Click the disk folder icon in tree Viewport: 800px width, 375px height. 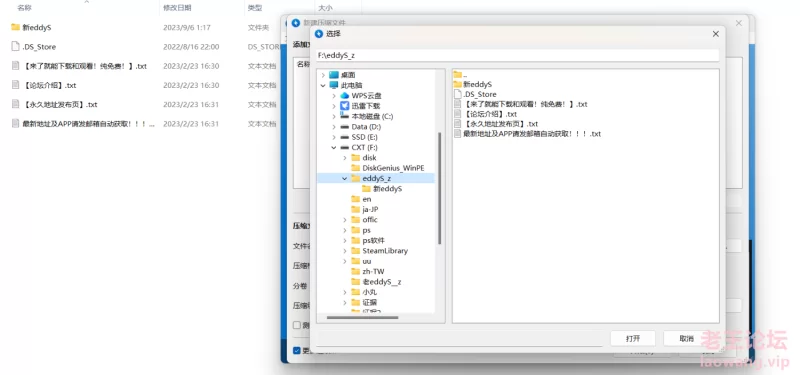click(x=356, y=158)
